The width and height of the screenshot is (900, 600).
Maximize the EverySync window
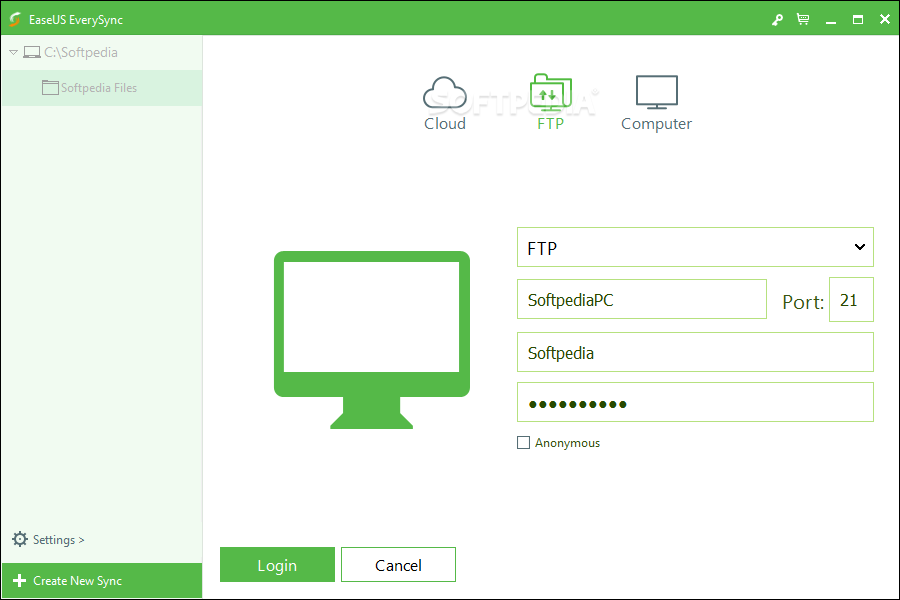[x=858, y=20]
